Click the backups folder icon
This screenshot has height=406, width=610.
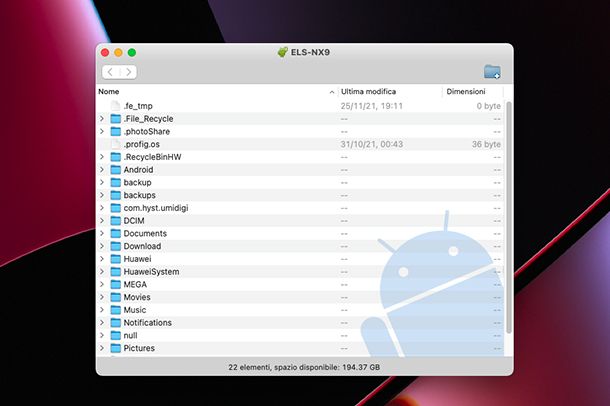pyautogui.click(x=116, y=195)
